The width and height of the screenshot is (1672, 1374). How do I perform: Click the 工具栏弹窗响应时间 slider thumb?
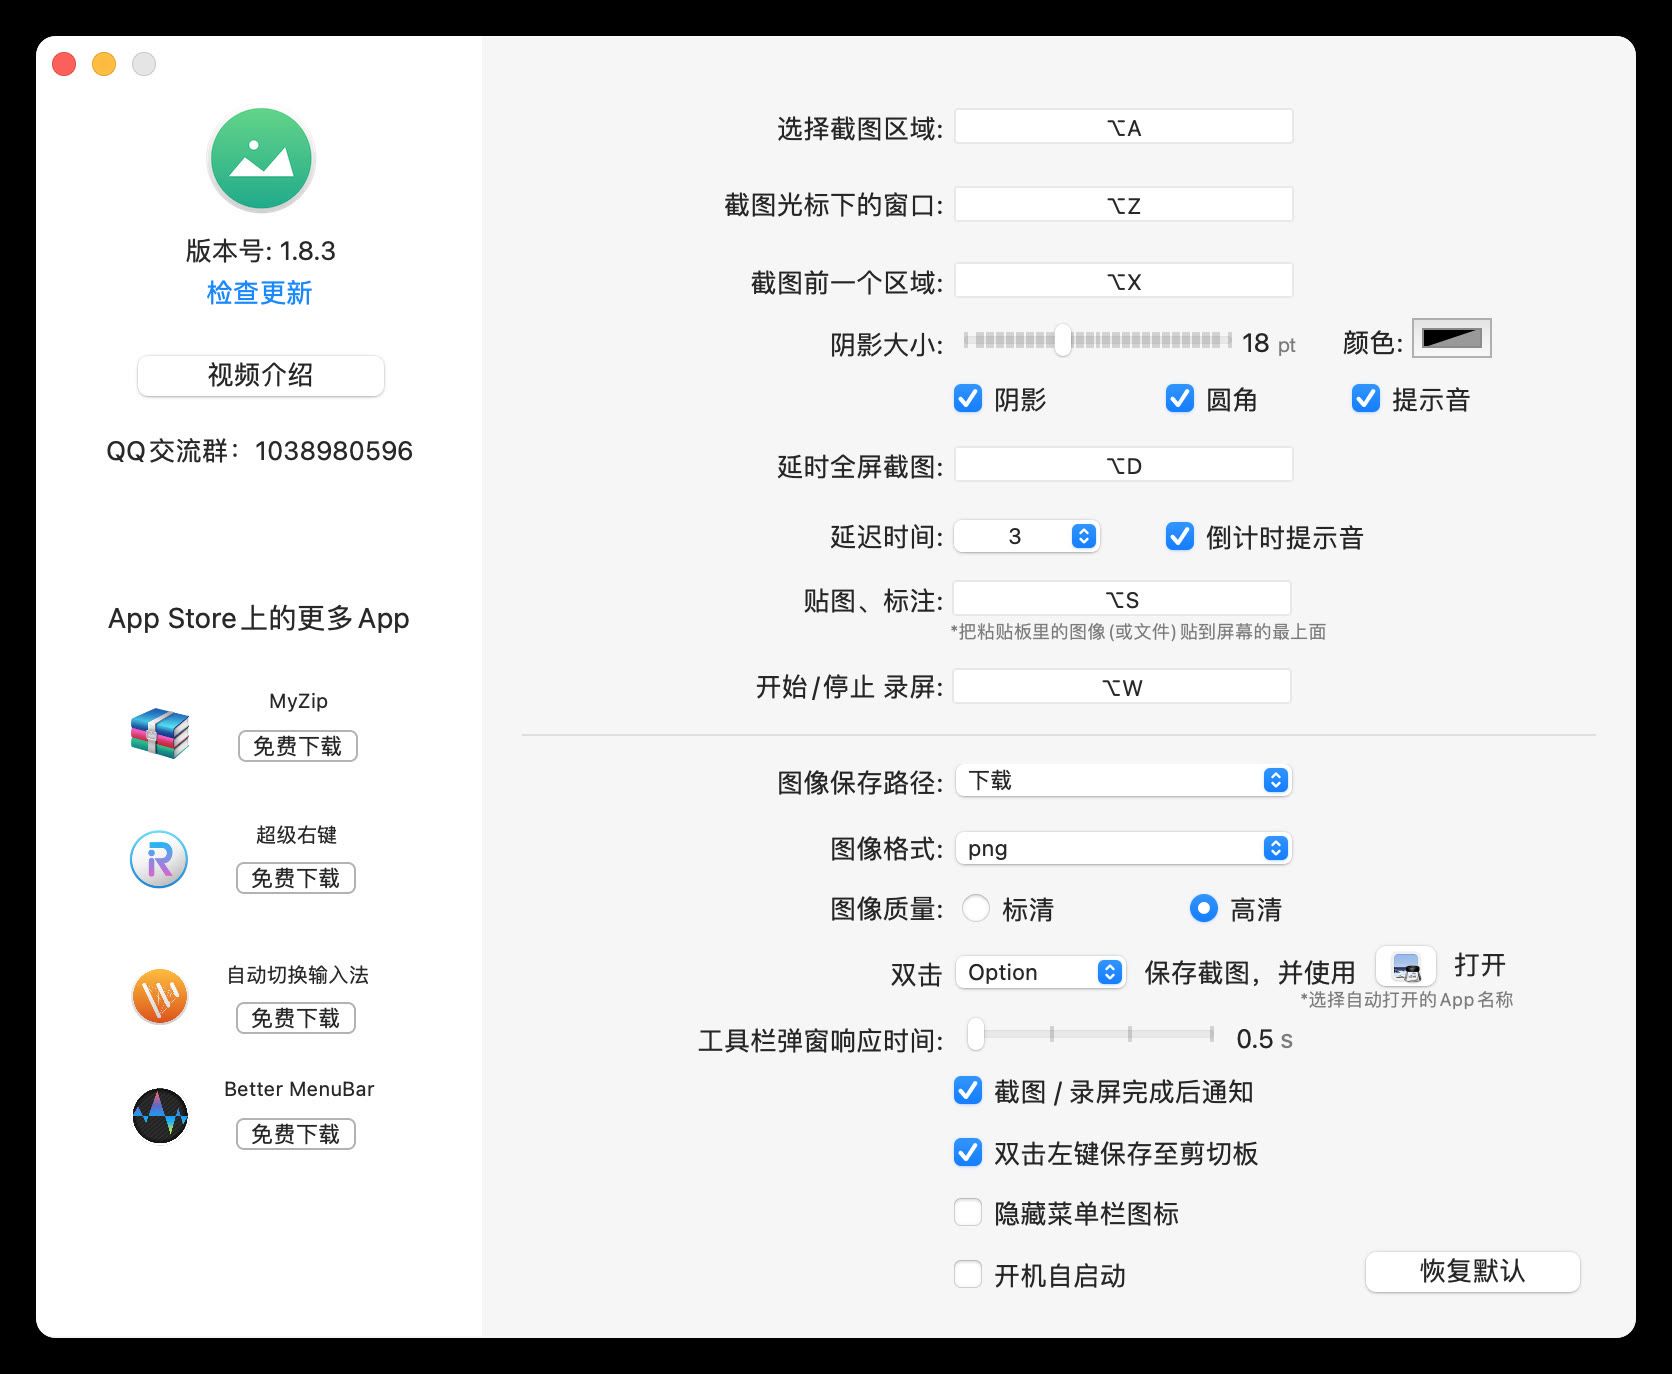(976, 1034)
